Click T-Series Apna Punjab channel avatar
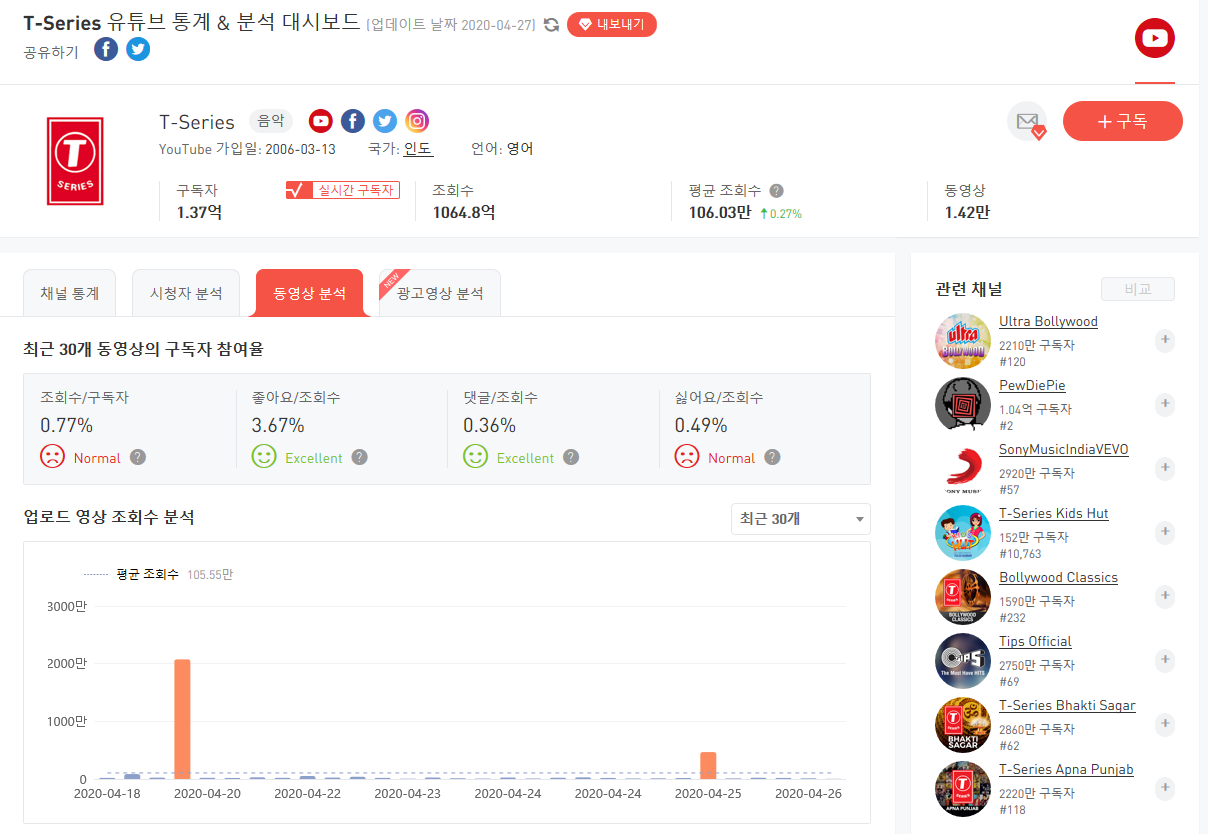Screen dimensions: 1208x834 click(963, 789)
